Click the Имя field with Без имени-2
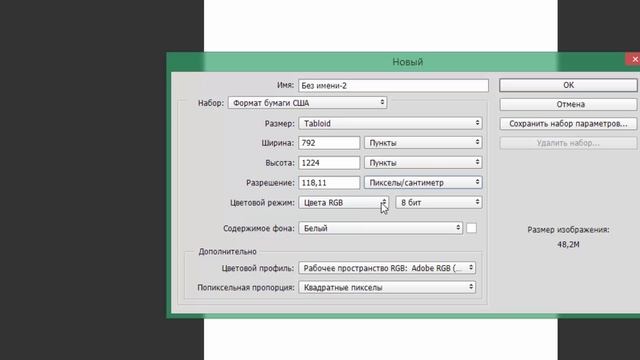Image resolution: width=640 pixels, height=360 pixels. pyautogui.click(x=393, y=85)
